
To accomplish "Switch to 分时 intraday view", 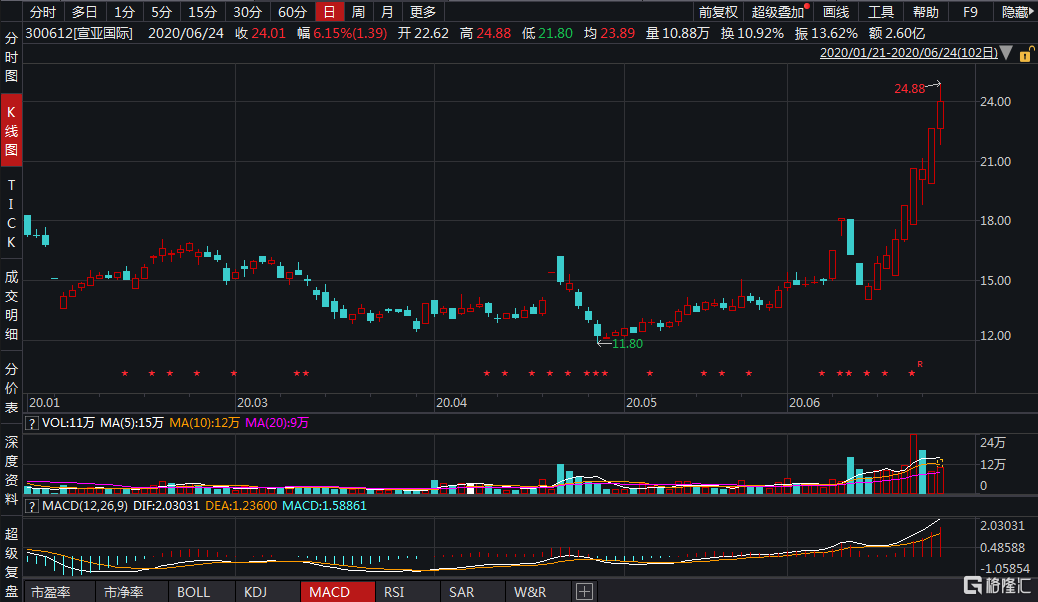I will (x=43, y=12).
